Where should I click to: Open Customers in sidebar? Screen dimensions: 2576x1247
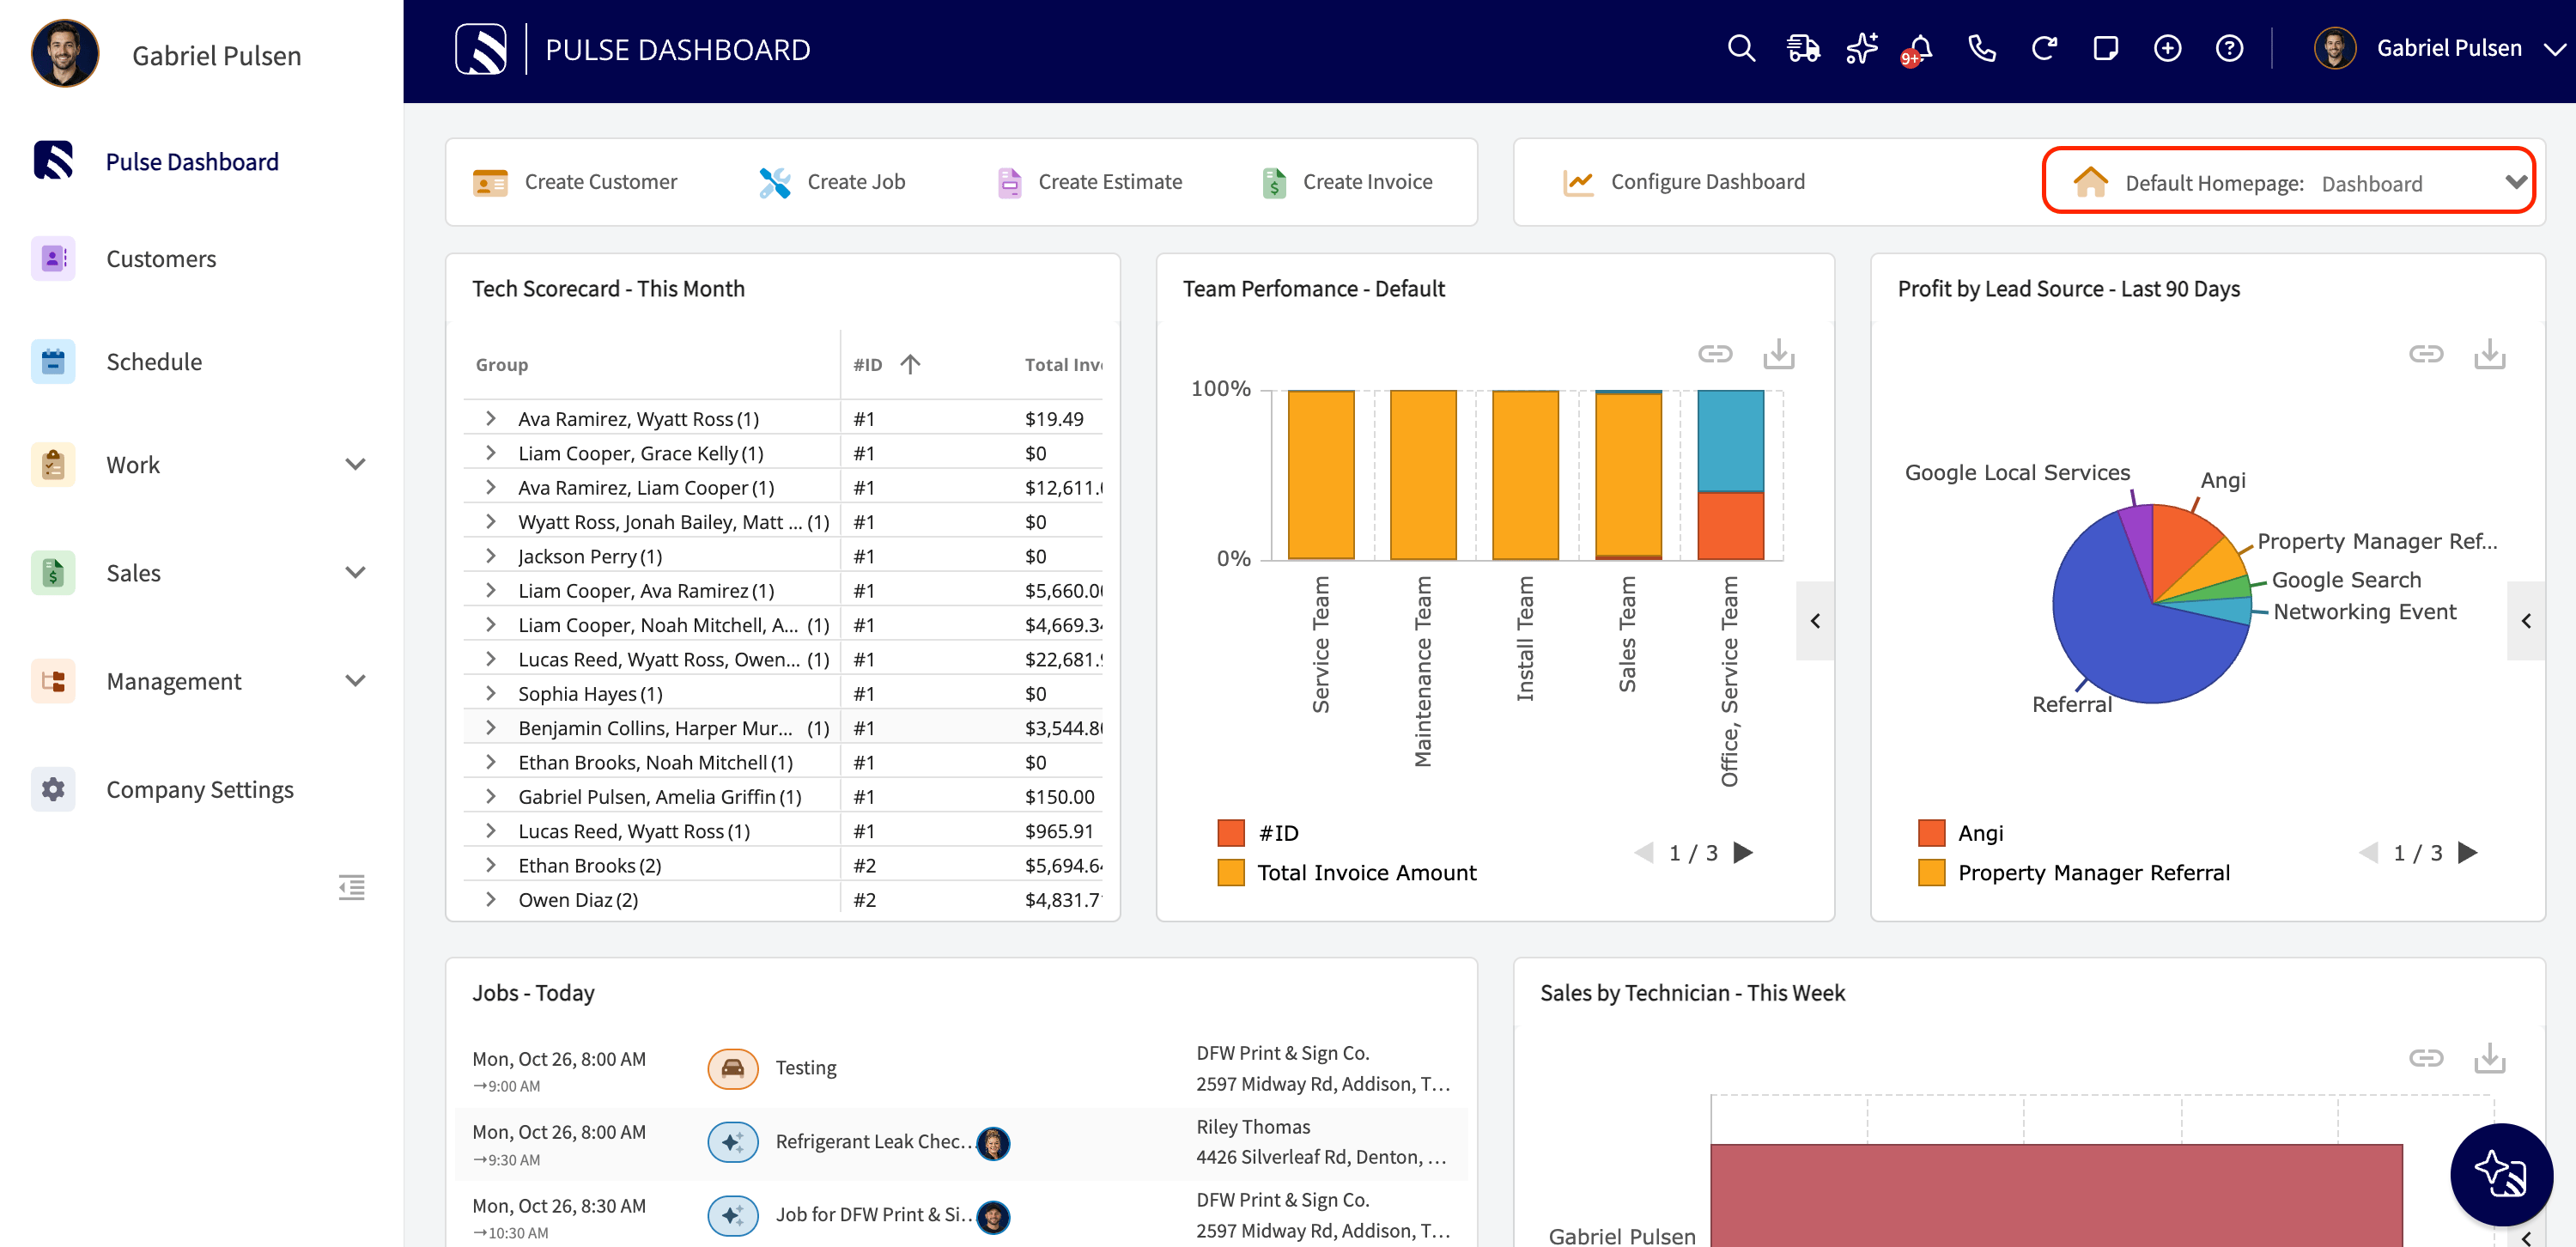(x=161, y=258)
